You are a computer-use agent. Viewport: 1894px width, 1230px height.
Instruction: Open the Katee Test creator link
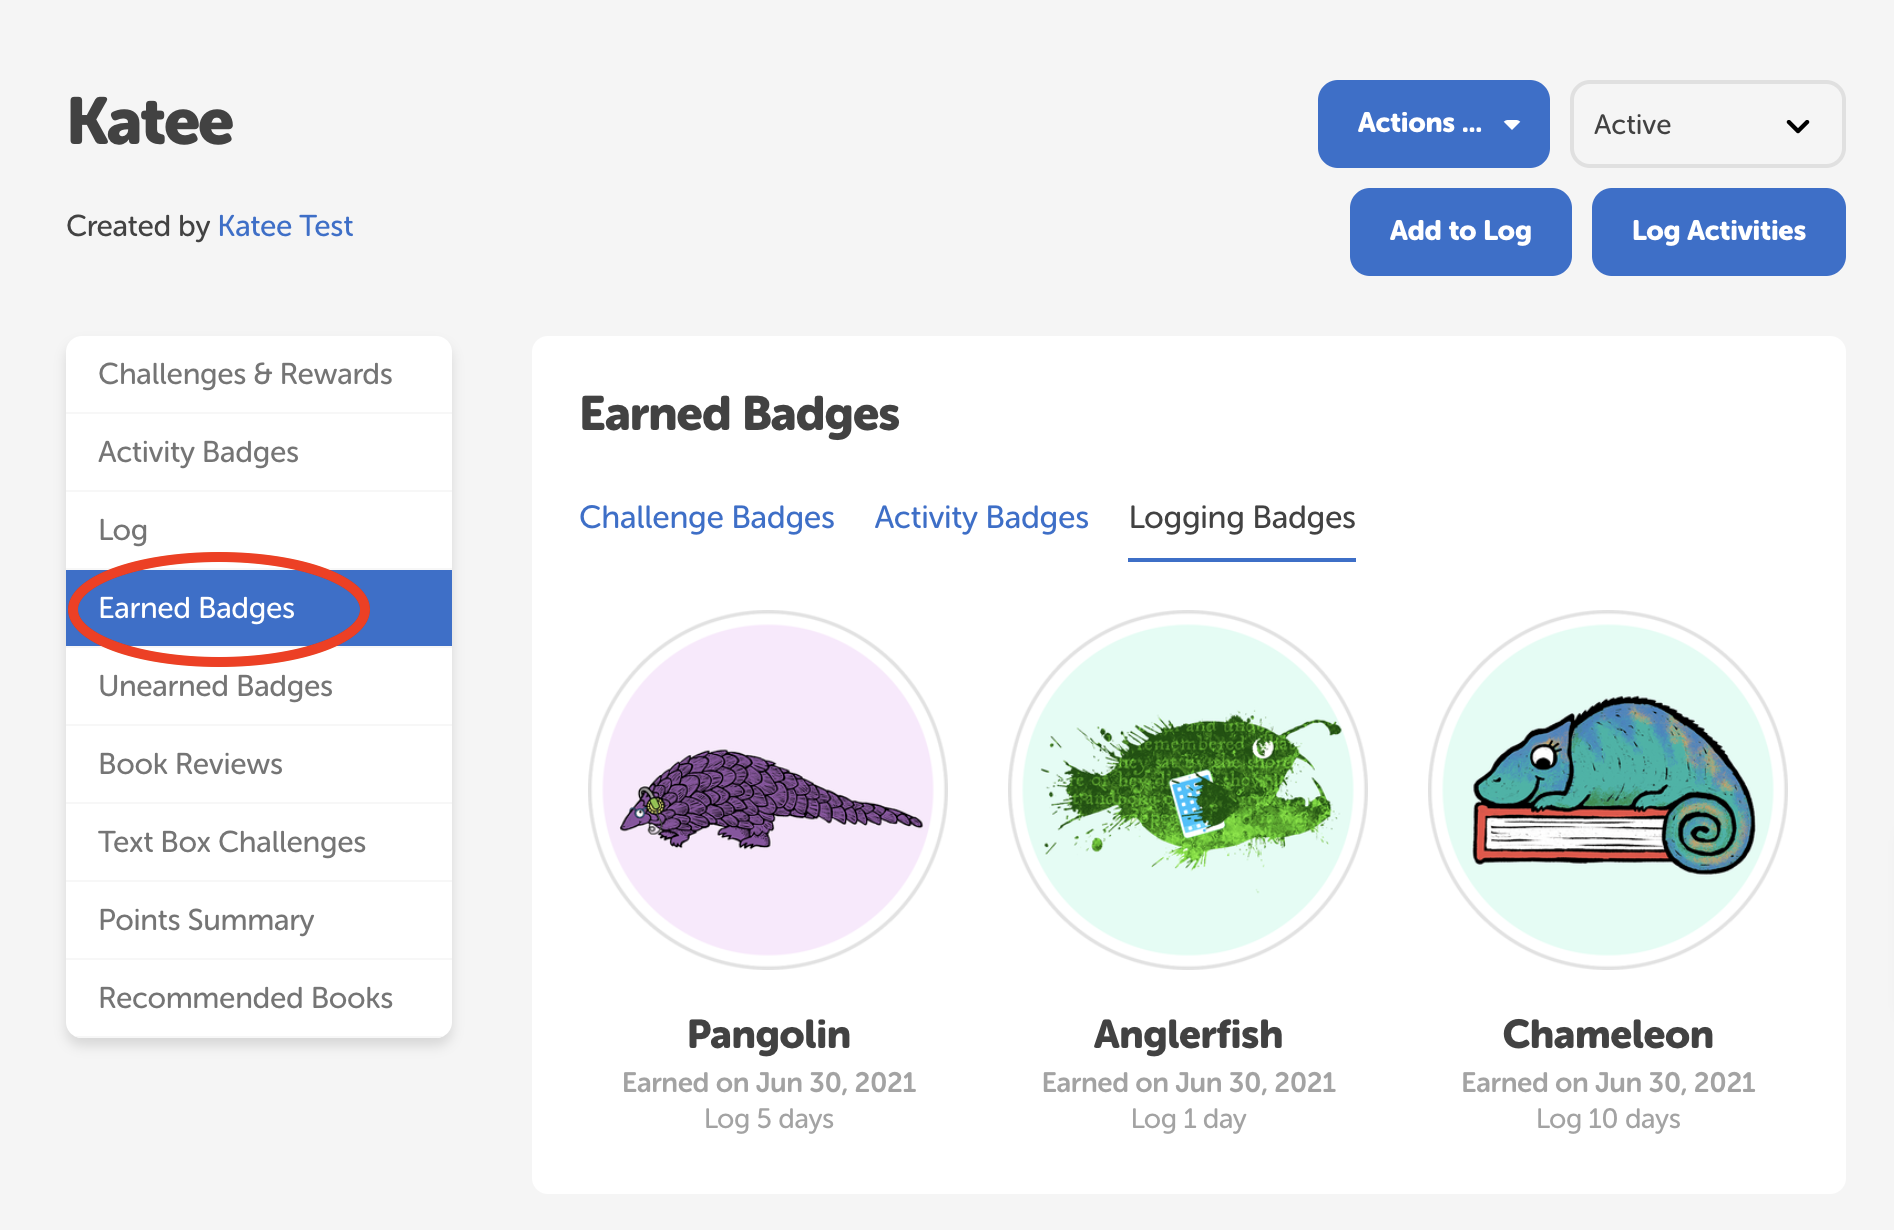[x=285, y=225]
